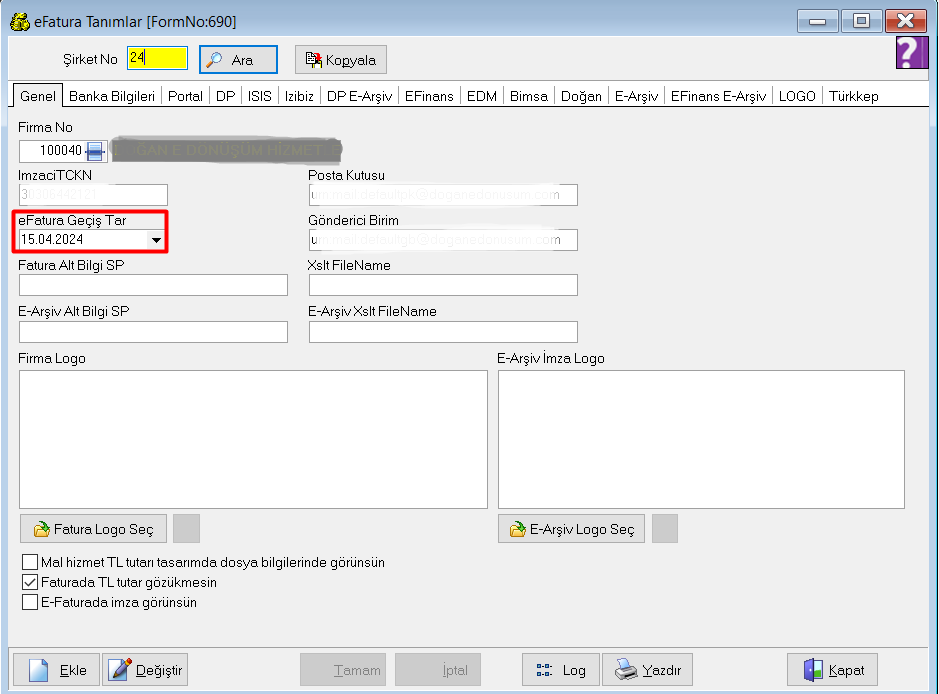Enable E-Faturada imza görünsün checkbox
Viewport: 939px width, 694px height.
point(30,602)
